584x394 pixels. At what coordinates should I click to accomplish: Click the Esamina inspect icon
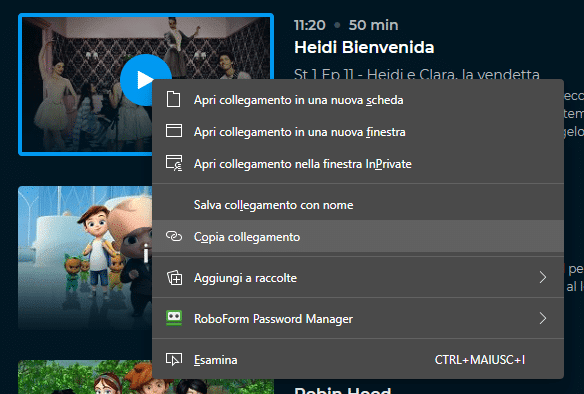pos(174,359)
